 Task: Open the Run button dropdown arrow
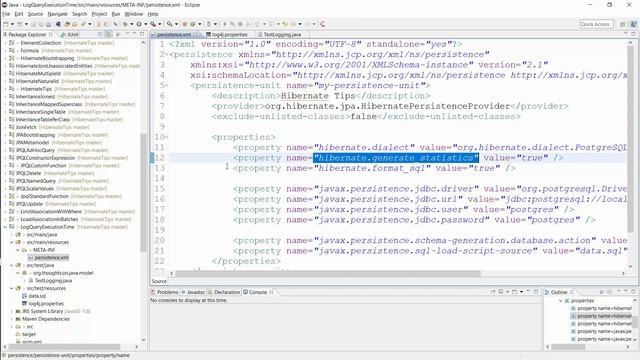click(x=146, y=24)
